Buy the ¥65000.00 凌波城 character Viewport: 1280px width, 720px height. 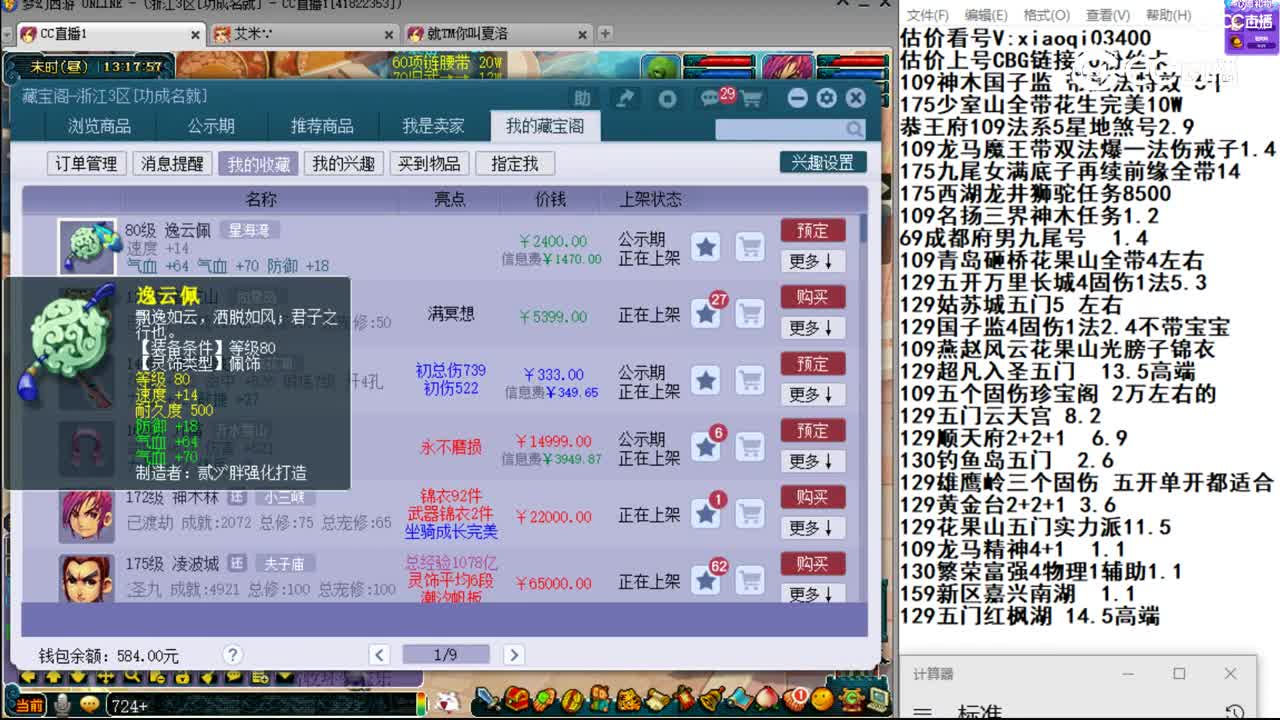point(813,564)
